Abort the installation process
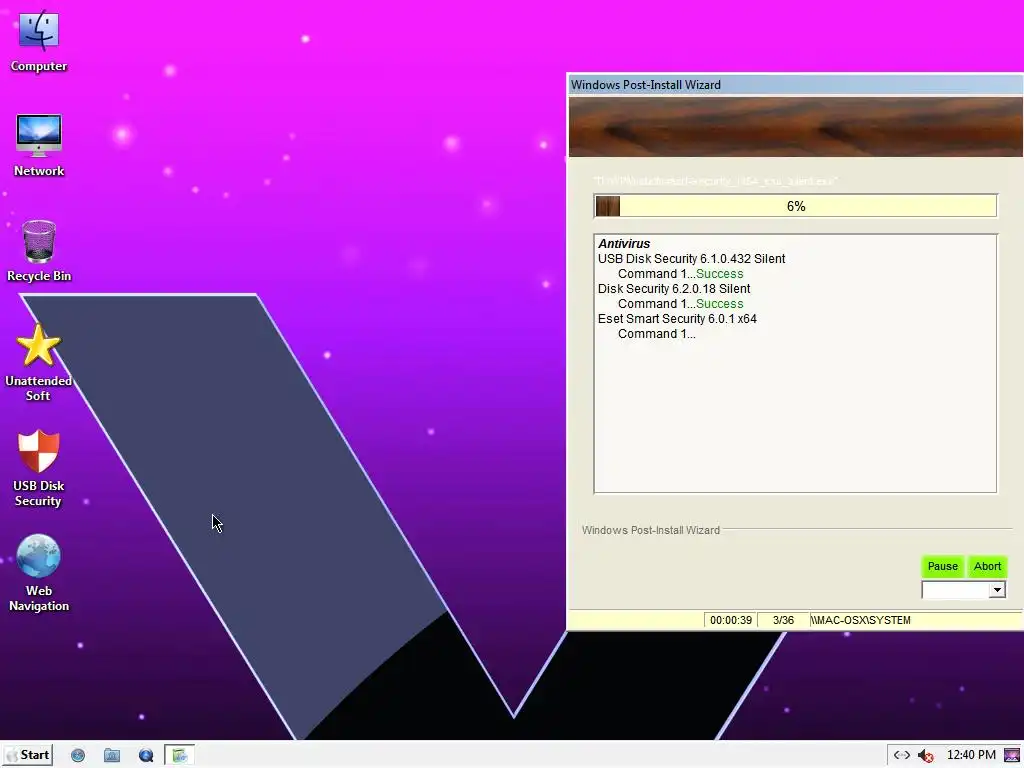Screen dimensions: 1024x768 [x=987, y=566]
